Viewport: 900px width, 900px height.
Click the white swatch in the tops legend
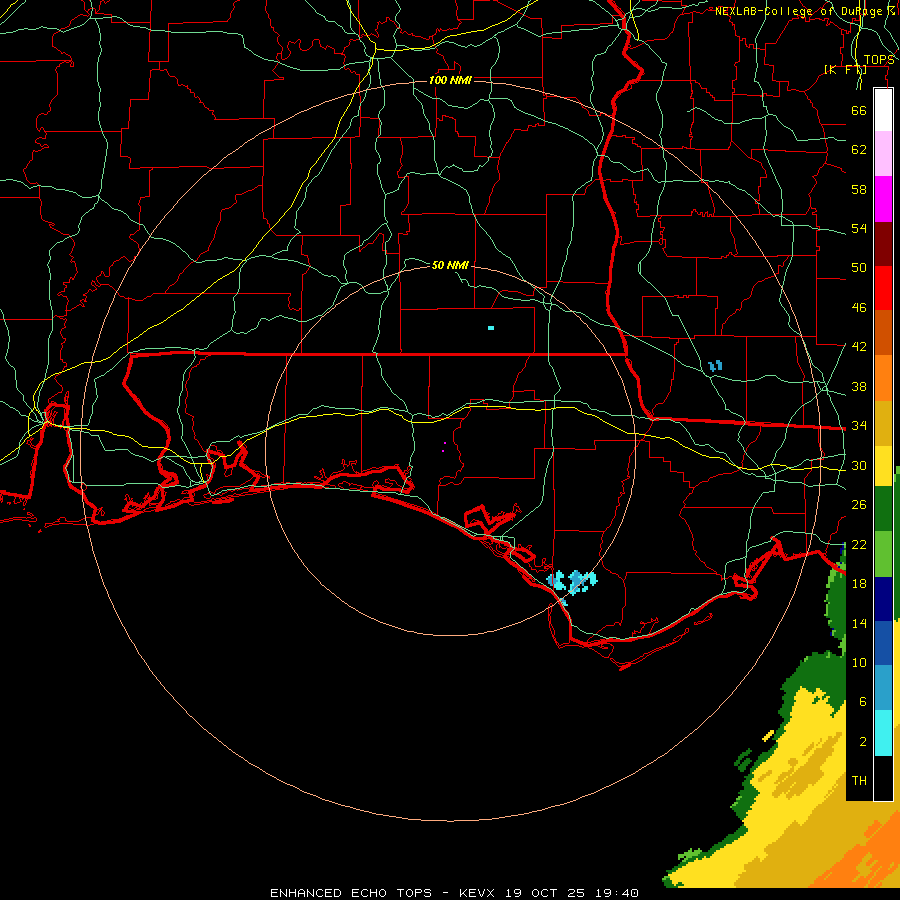(x=883, y=110)
